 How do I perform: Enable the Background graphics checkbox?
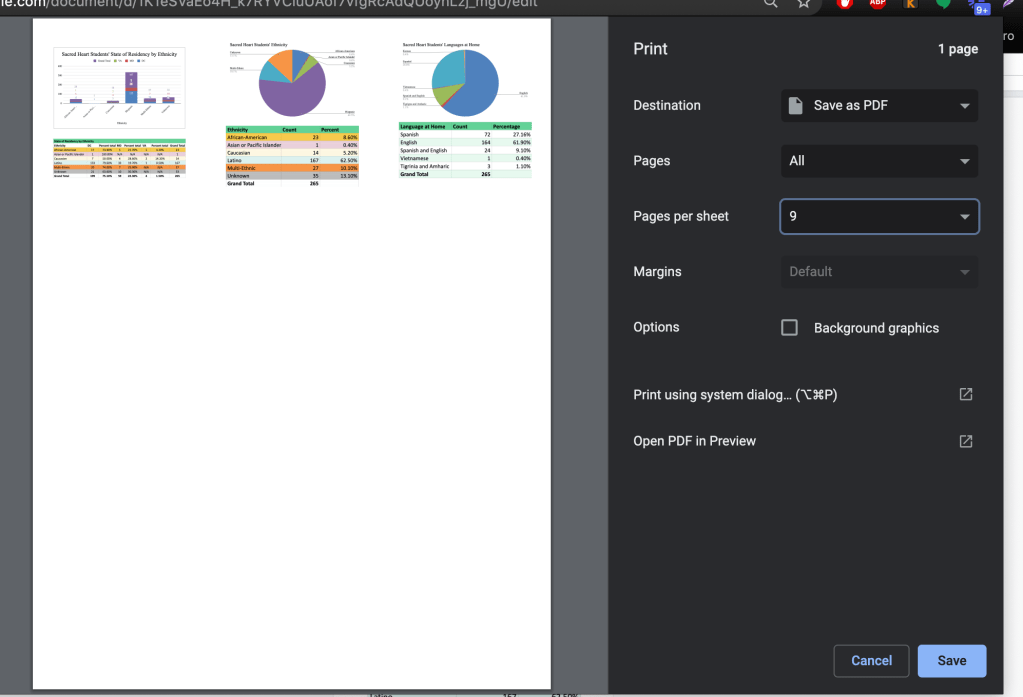point(789,328)
